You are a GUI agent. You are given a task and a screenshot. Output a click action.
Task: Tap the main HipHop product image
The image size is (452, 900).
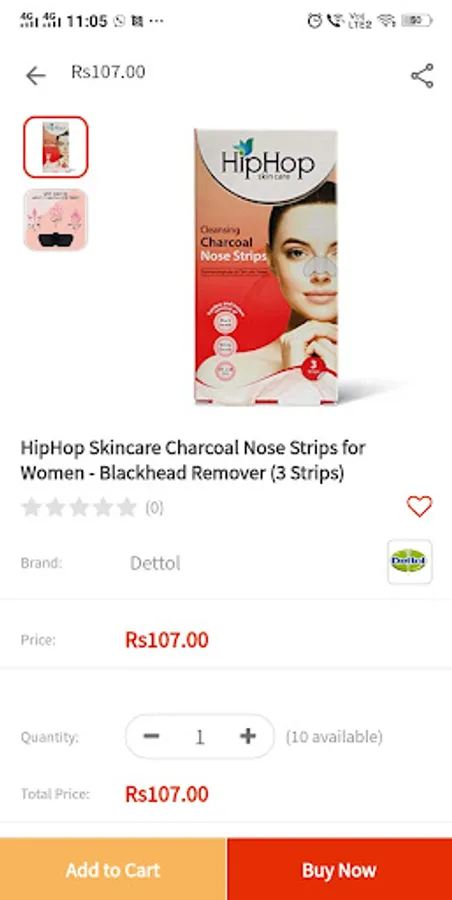pos(266,267)
